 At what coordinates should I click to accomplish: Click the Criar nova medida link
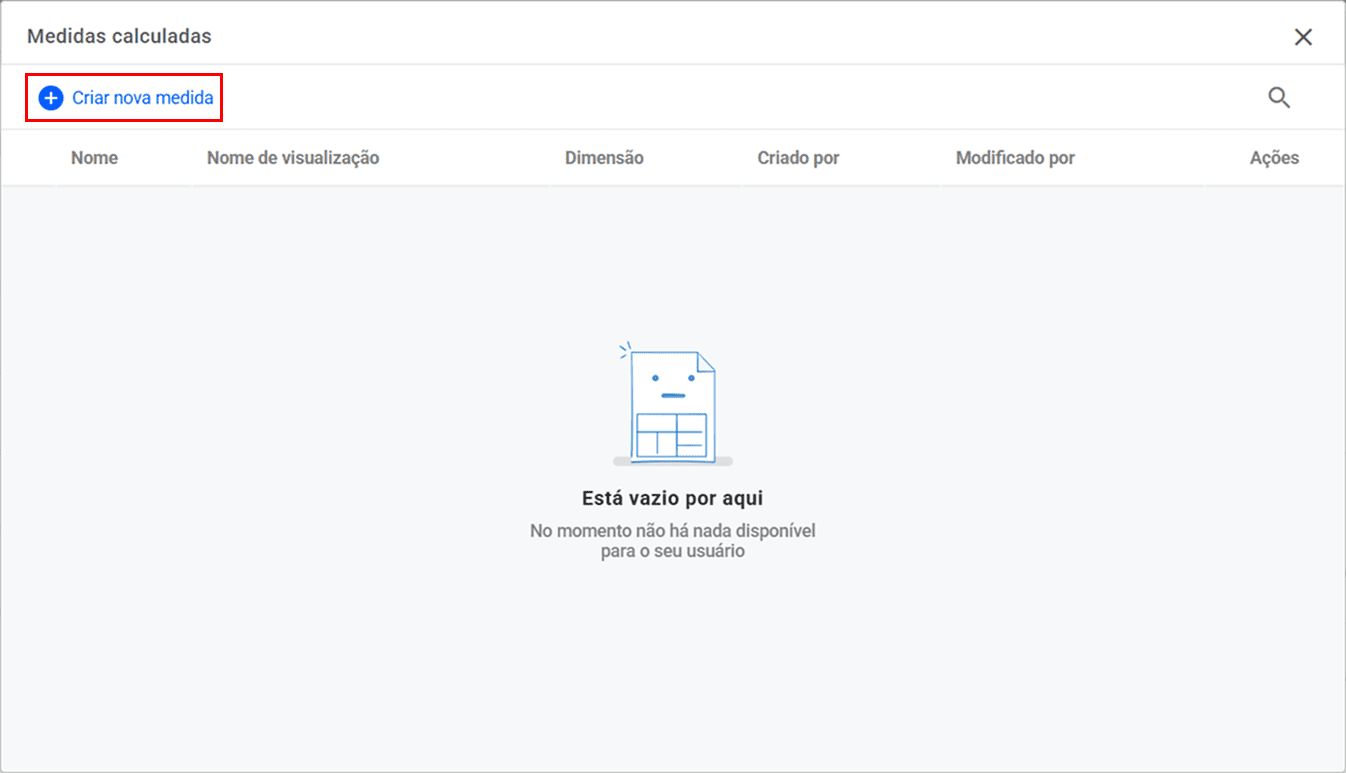(x=142, y=98)
